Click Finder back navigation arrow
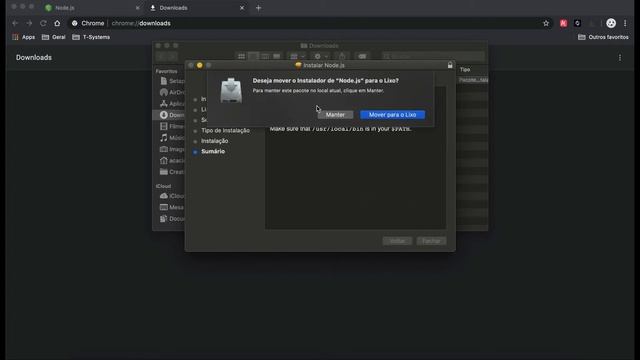Image resolution: width=640 pixels, height=360 pixels. click(161, 56)
